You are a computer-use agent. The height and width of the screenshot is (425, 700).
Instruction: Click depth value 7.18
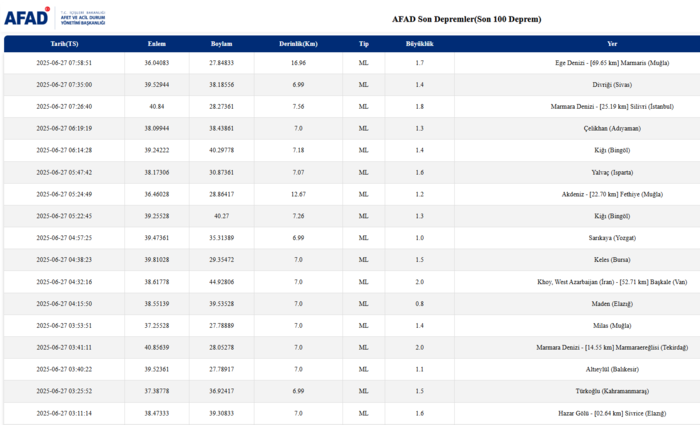click(298, 150)
